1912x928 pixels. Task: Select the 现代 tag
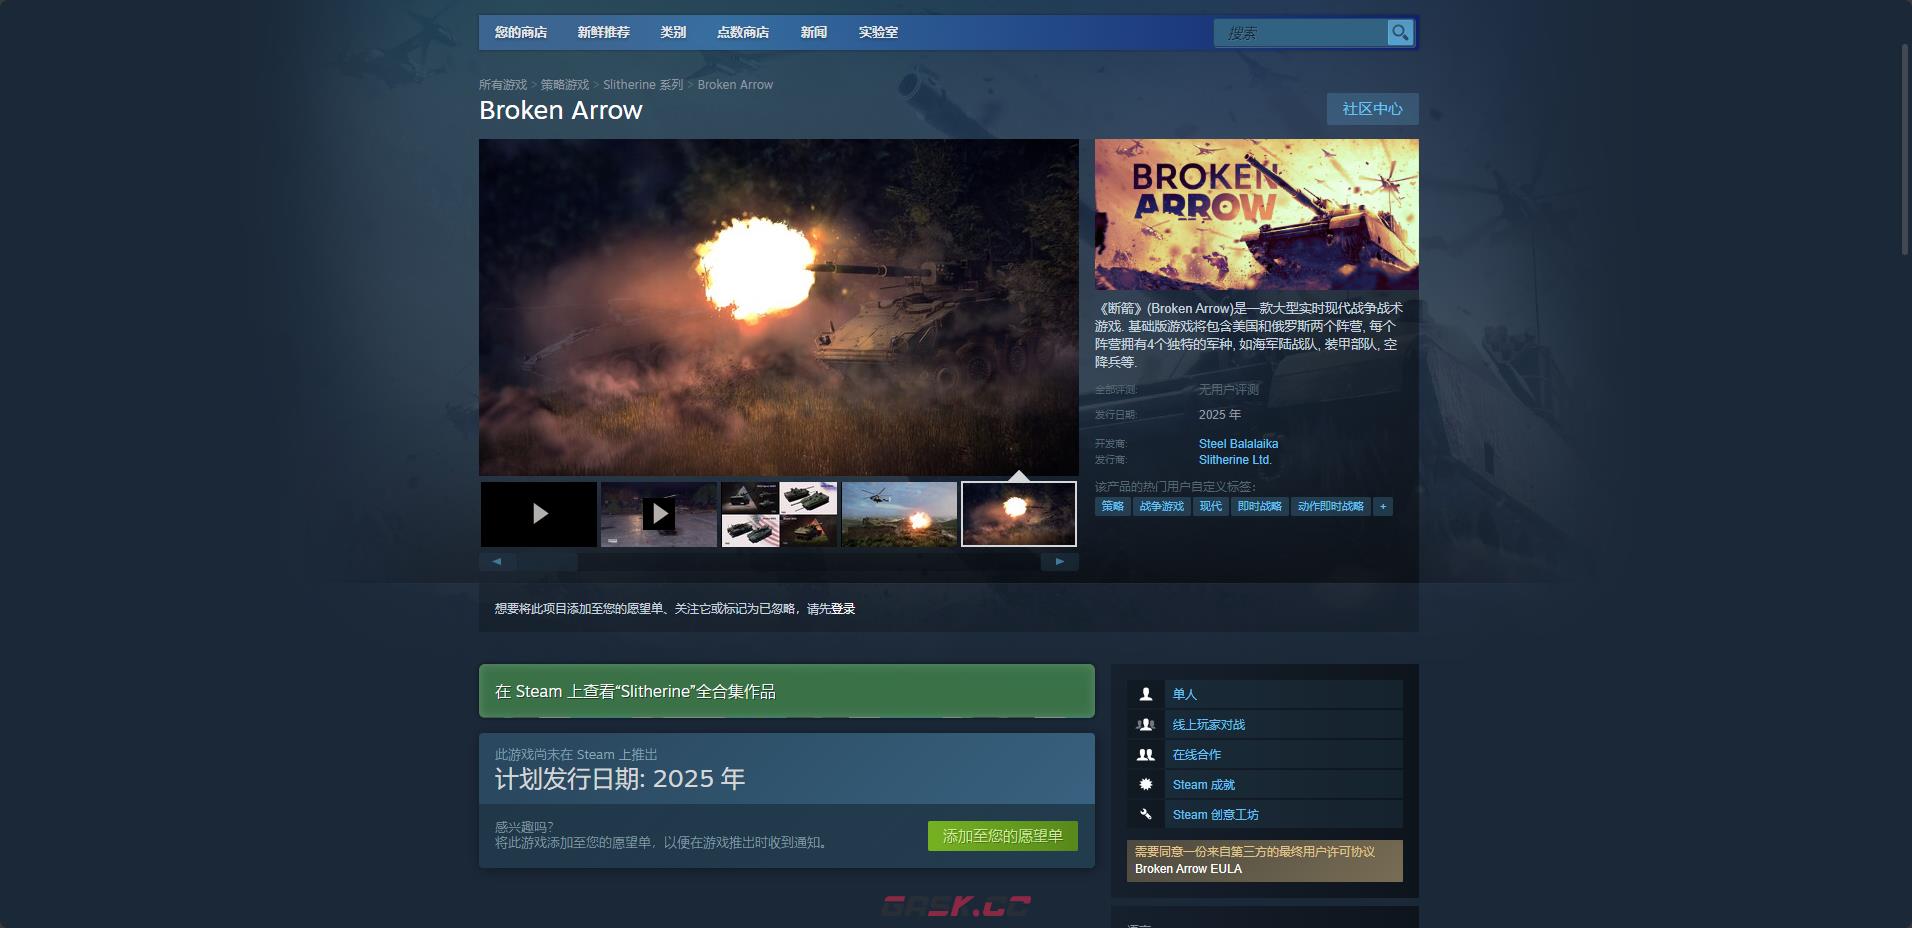coord(1211,507)
